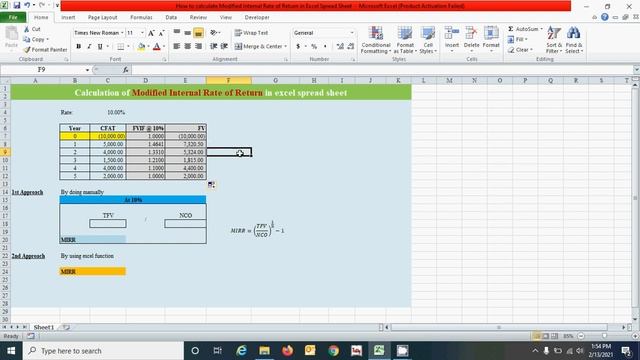Click Decrease Indent icon

[213, 47]
